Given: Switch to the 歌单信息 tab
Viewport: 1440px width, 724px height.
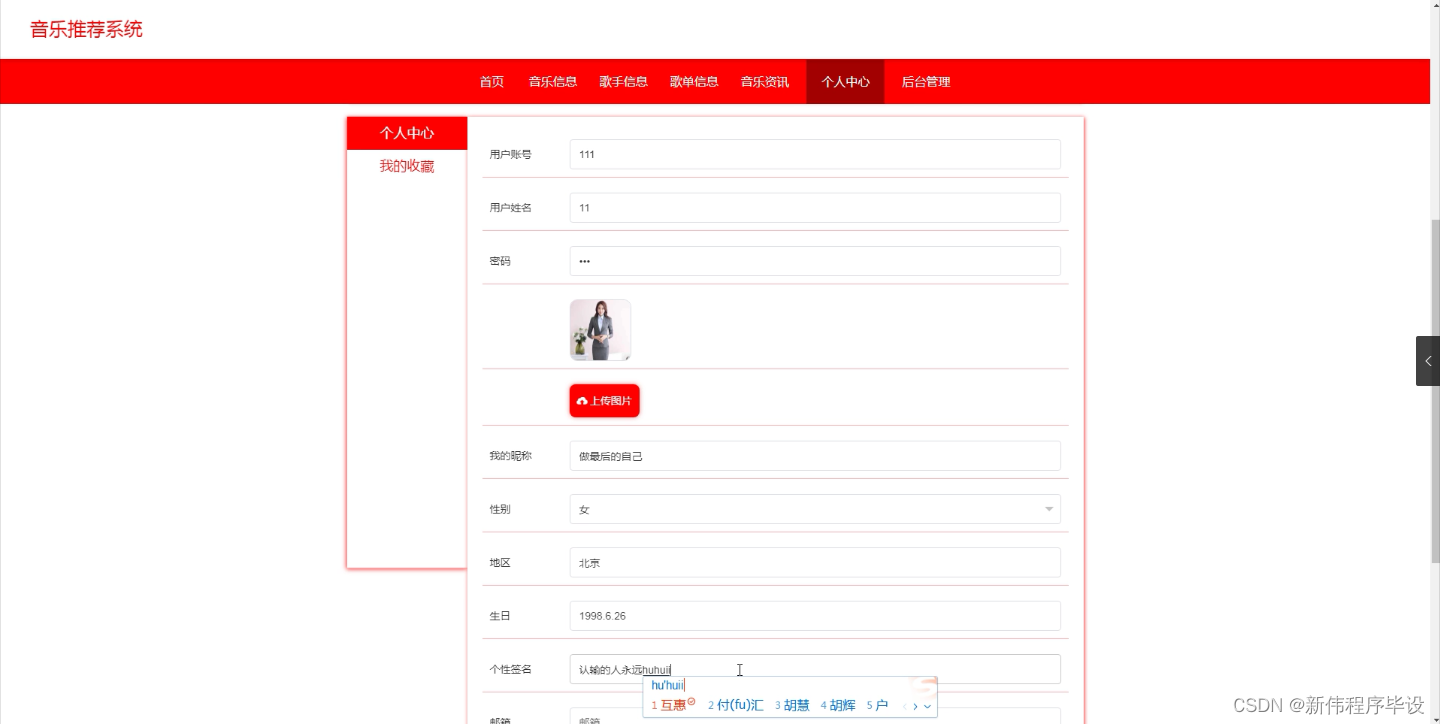Looking at the screenshot, I should point(694,81).
